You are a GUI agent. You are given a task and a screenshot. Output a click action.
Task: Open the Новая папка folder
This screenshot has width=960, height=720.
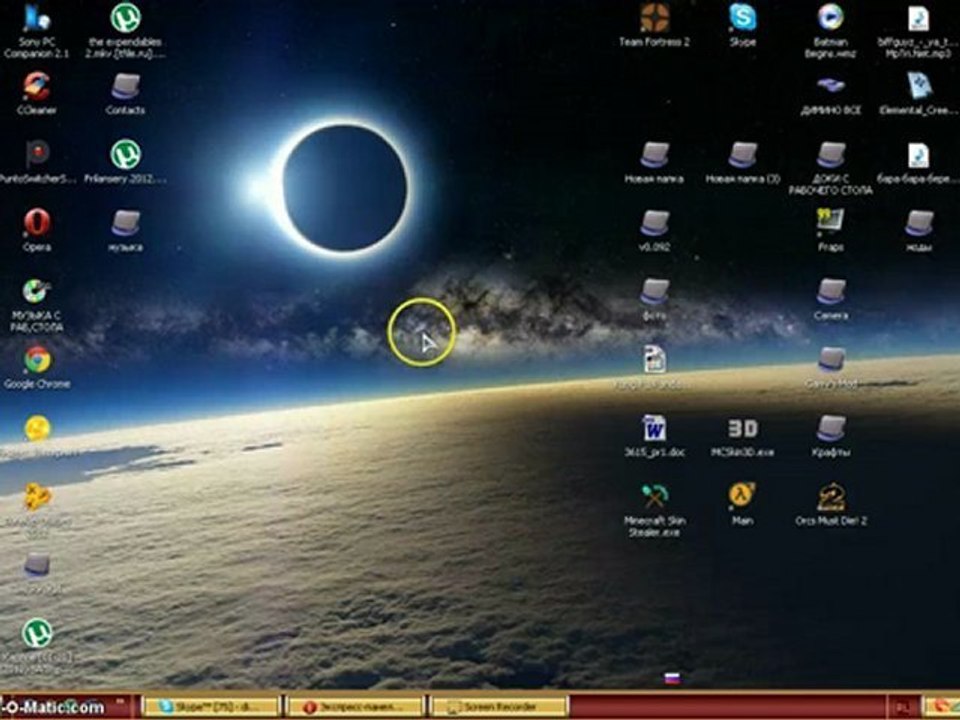[654, 154]
